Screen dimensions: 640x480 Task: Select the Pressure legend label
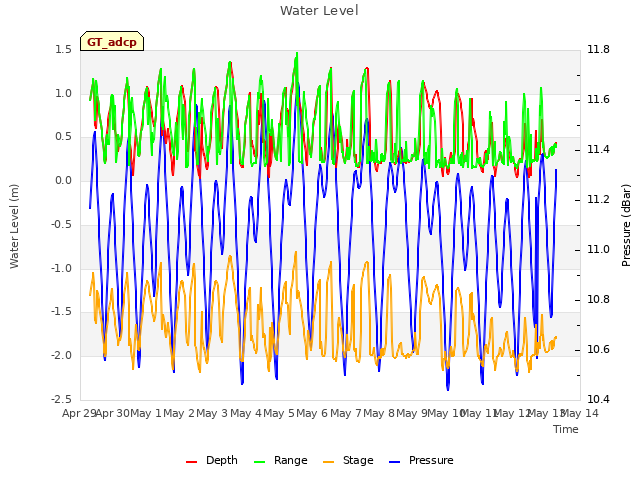[x=431, y=460]
